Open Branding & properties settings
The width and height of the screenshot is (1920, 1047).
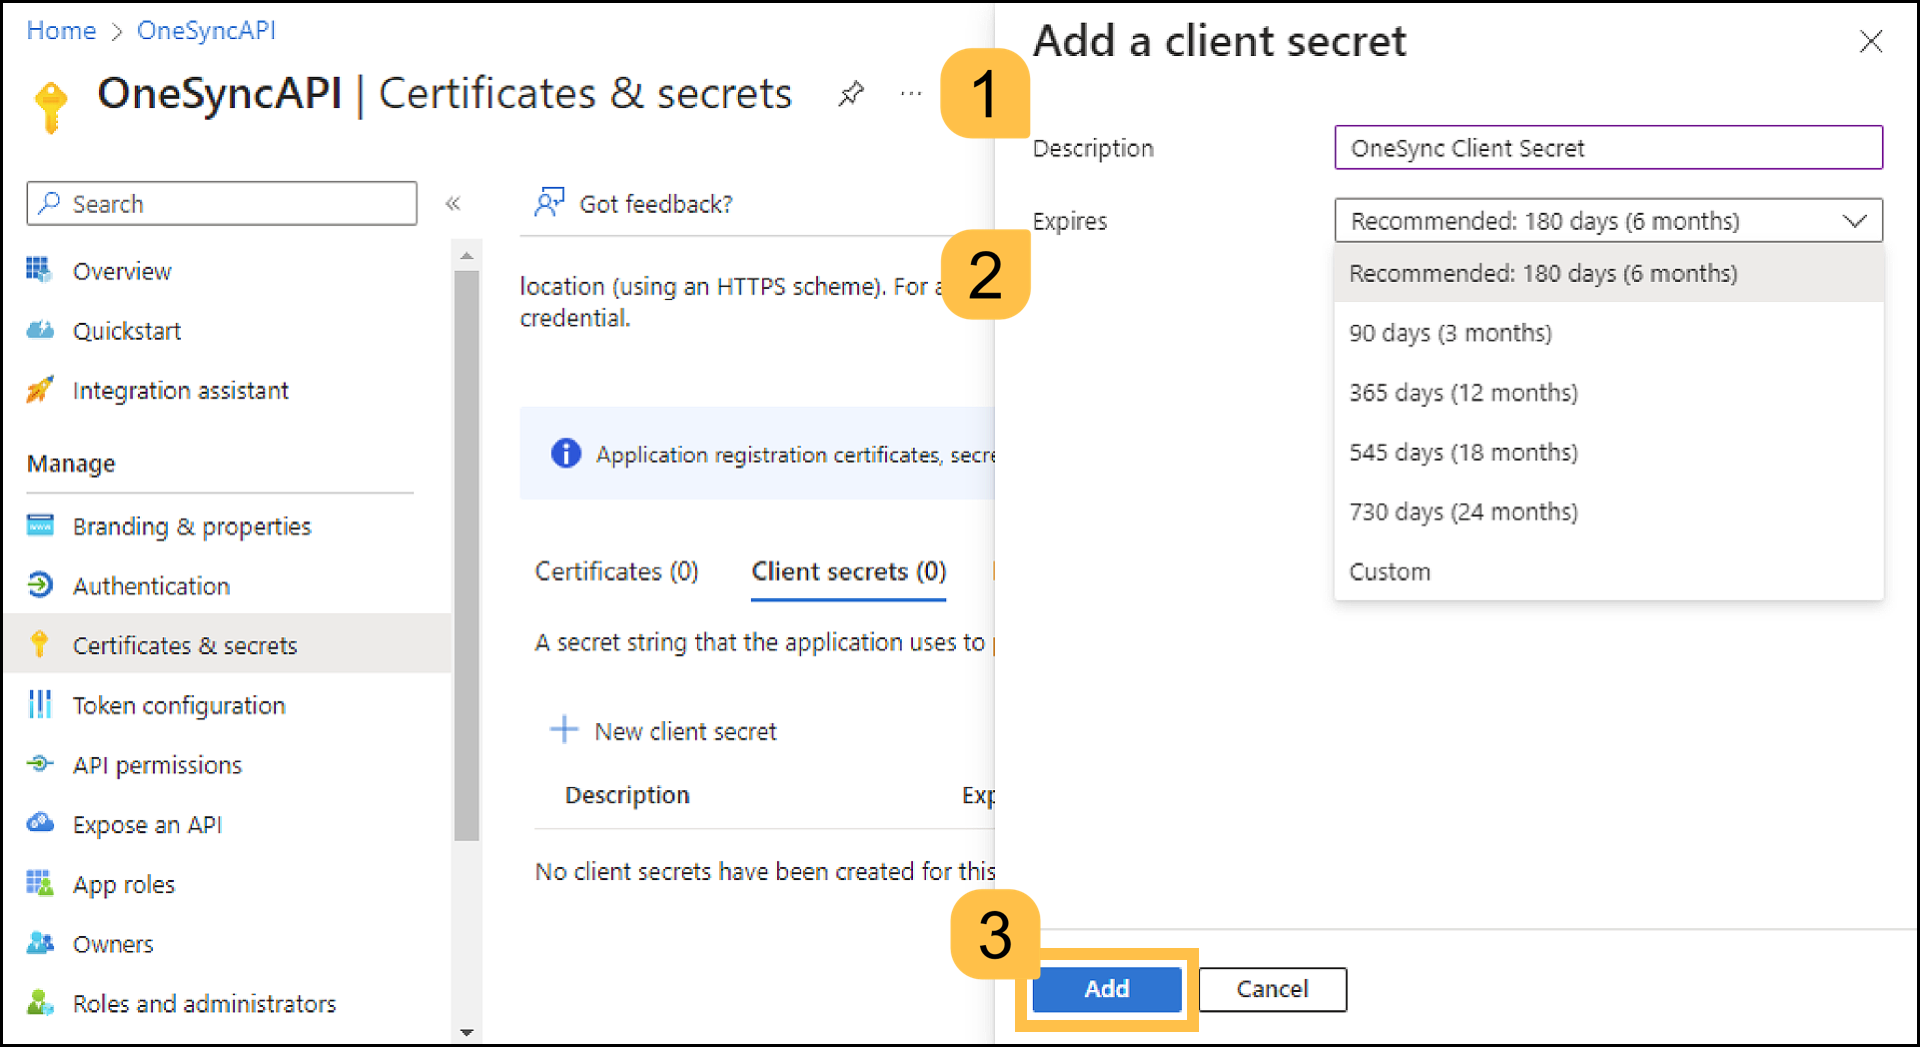click(191, 525)
